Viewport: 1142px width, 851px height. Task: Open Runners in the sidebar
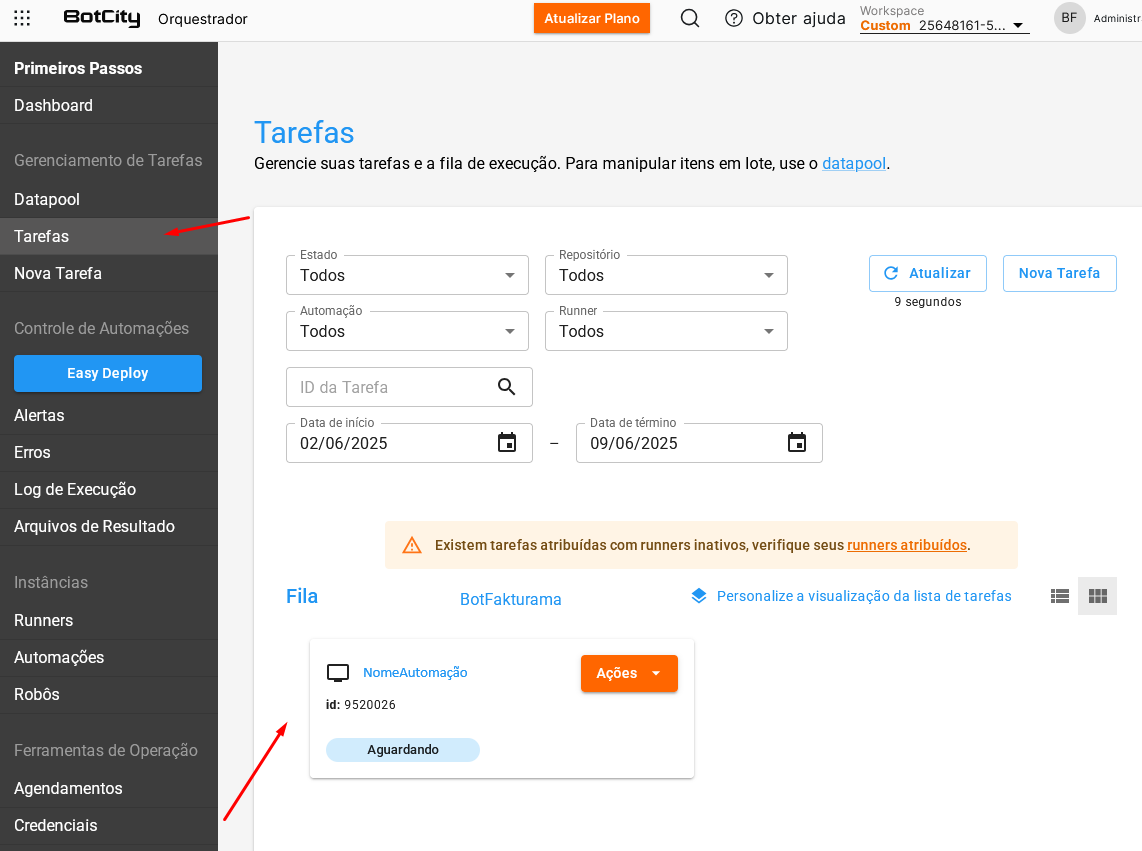(x=43, y=620)
